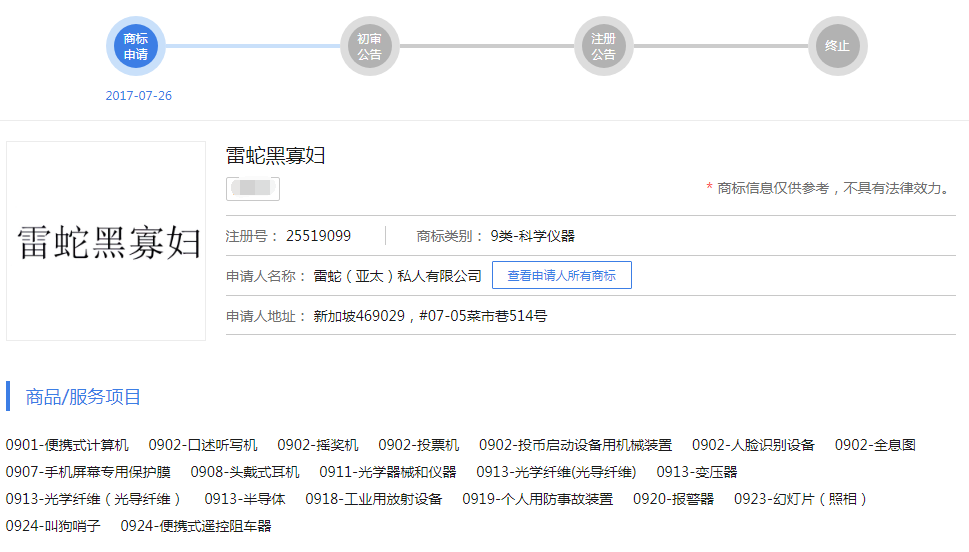Select the 2017-07-26 application date

pos(138,96)
